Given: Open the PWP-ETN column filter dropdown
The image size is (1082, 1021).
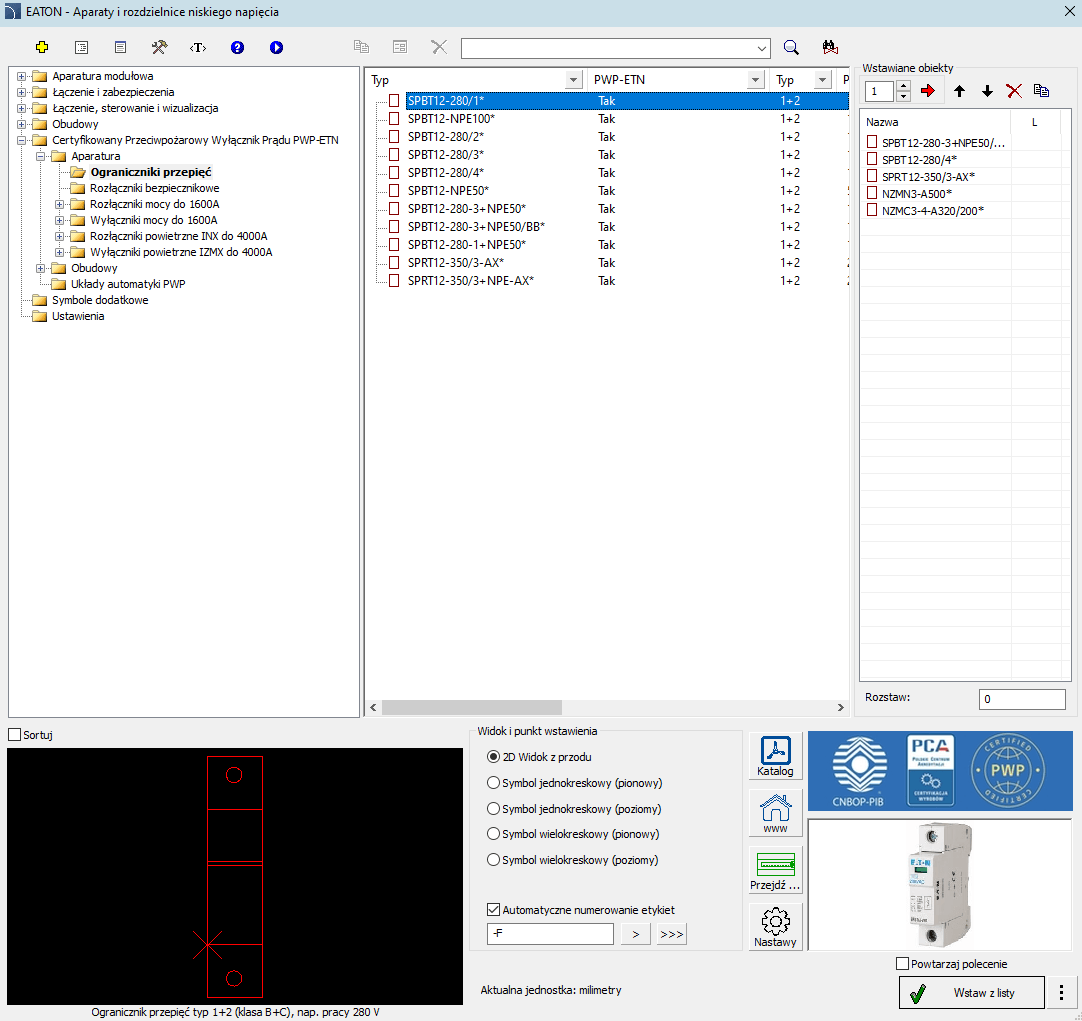Looking at the screenshot, I should (756, 80).
